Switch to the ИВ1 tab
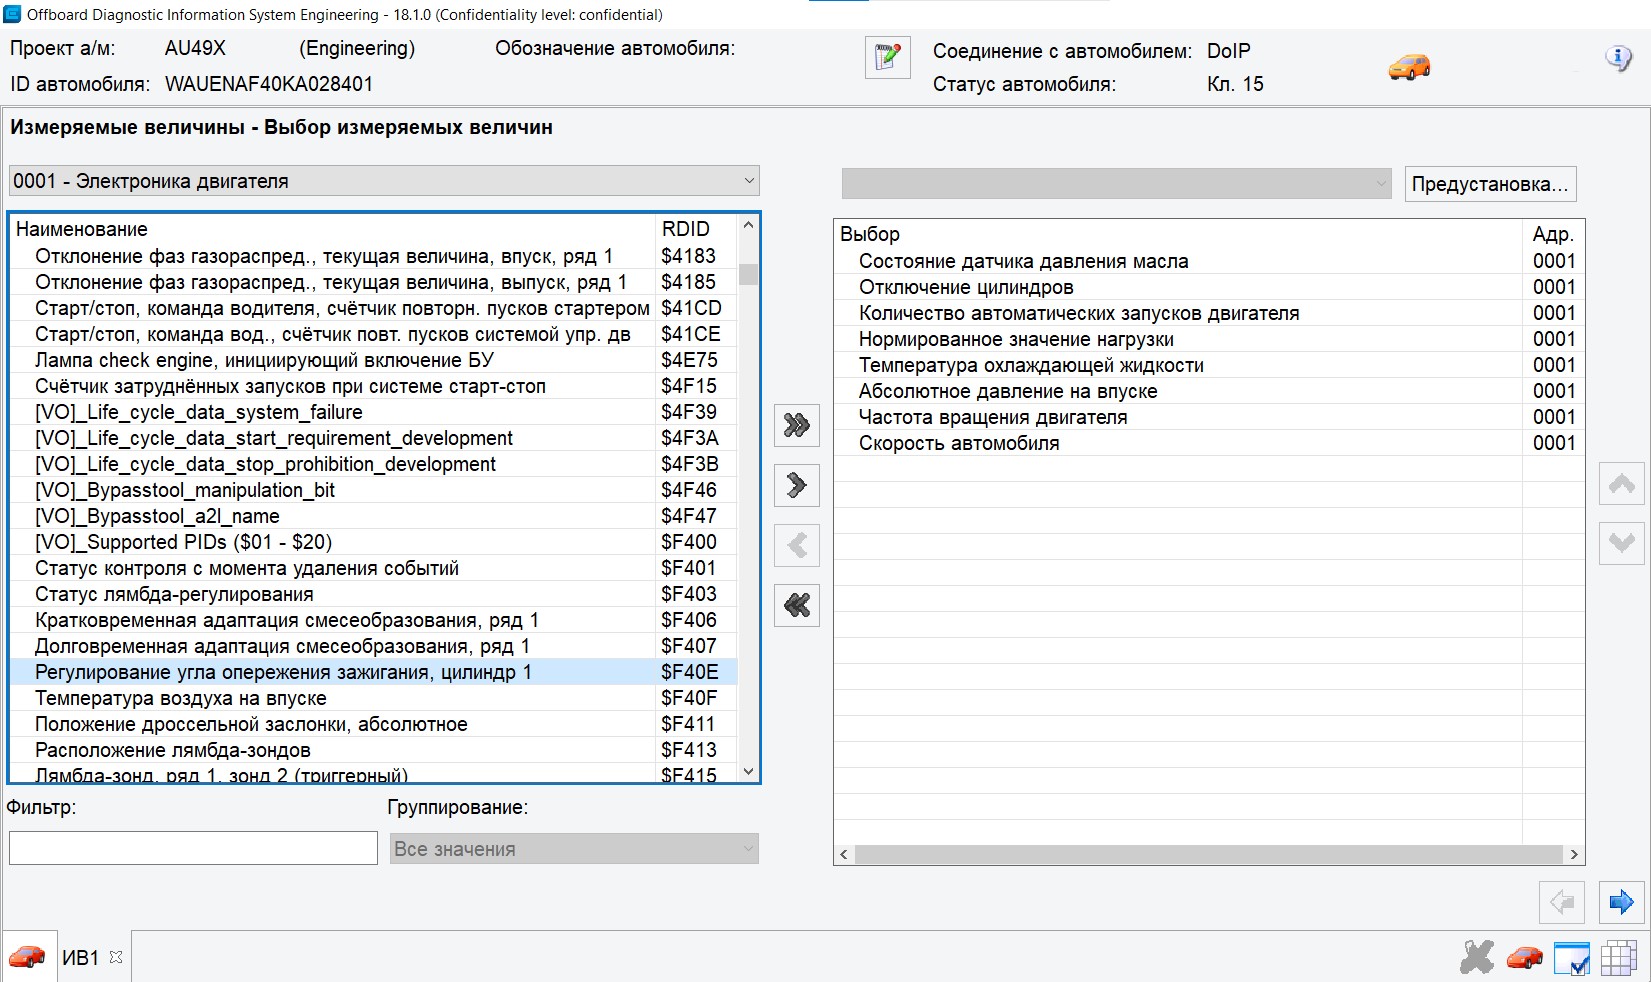The image size is (1651, 982). (80, 958)
